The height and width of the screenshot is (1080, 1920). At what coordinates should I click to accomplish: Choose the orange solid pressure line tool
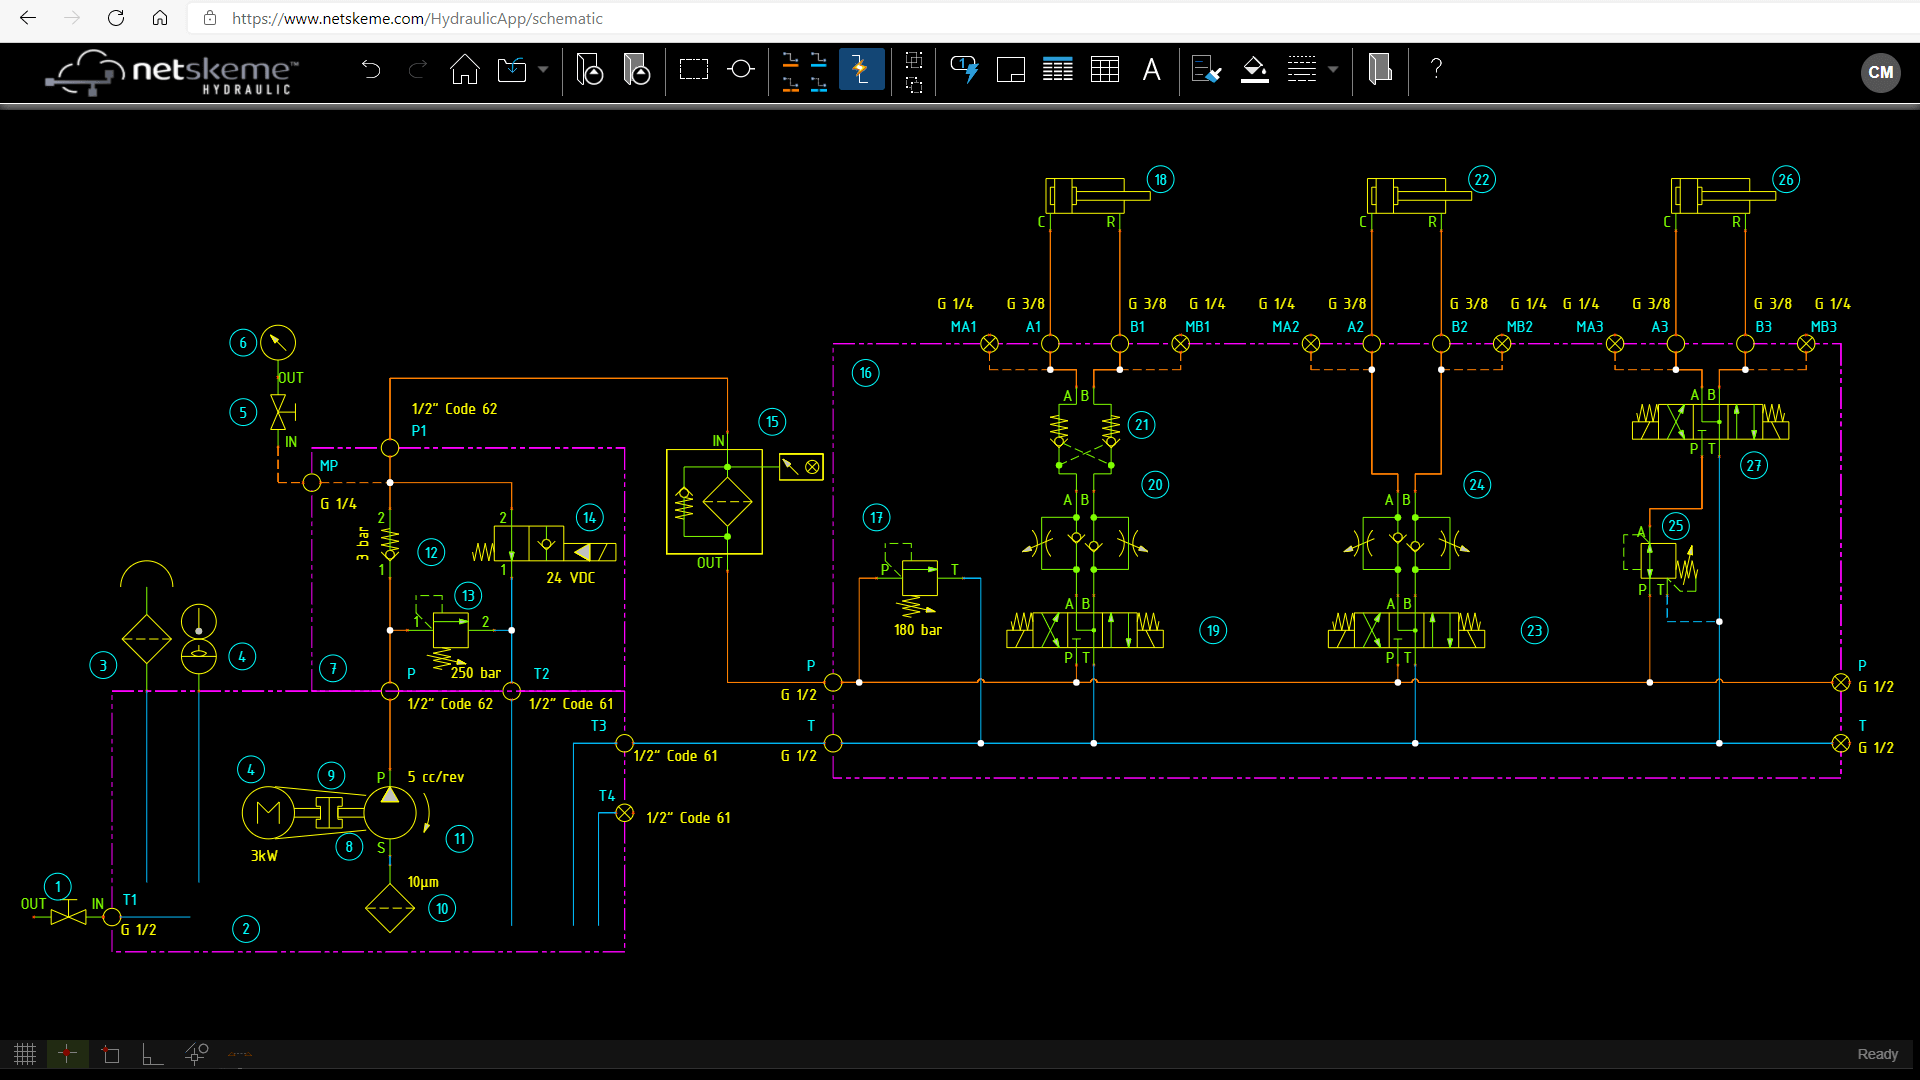pos(790,59)
